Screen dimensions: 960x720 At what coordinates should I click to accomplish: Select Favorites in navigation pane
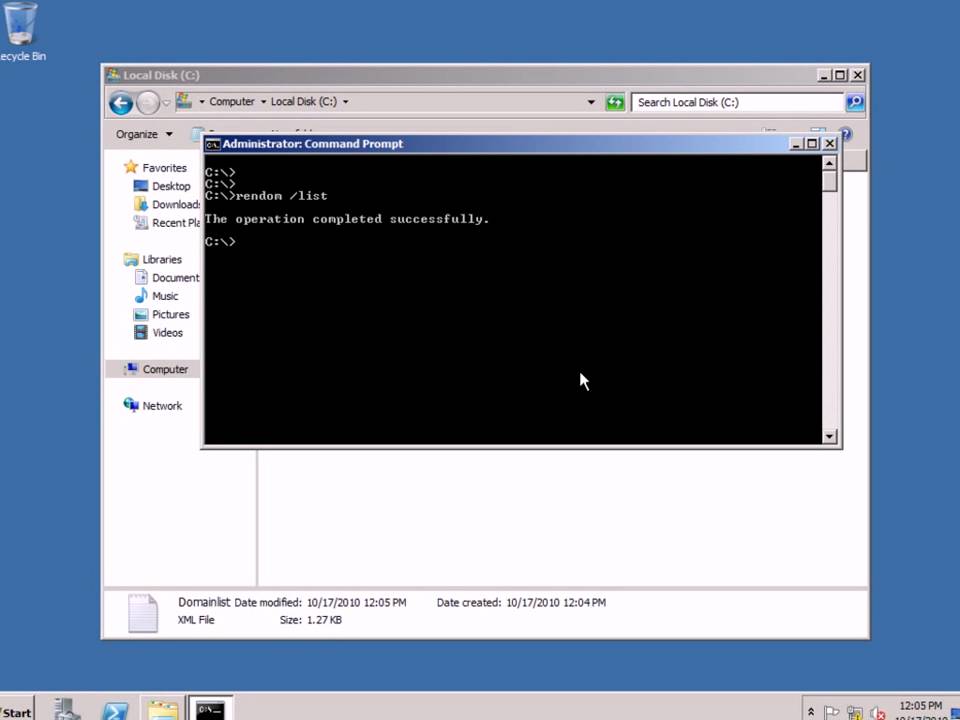coord(164,168)
